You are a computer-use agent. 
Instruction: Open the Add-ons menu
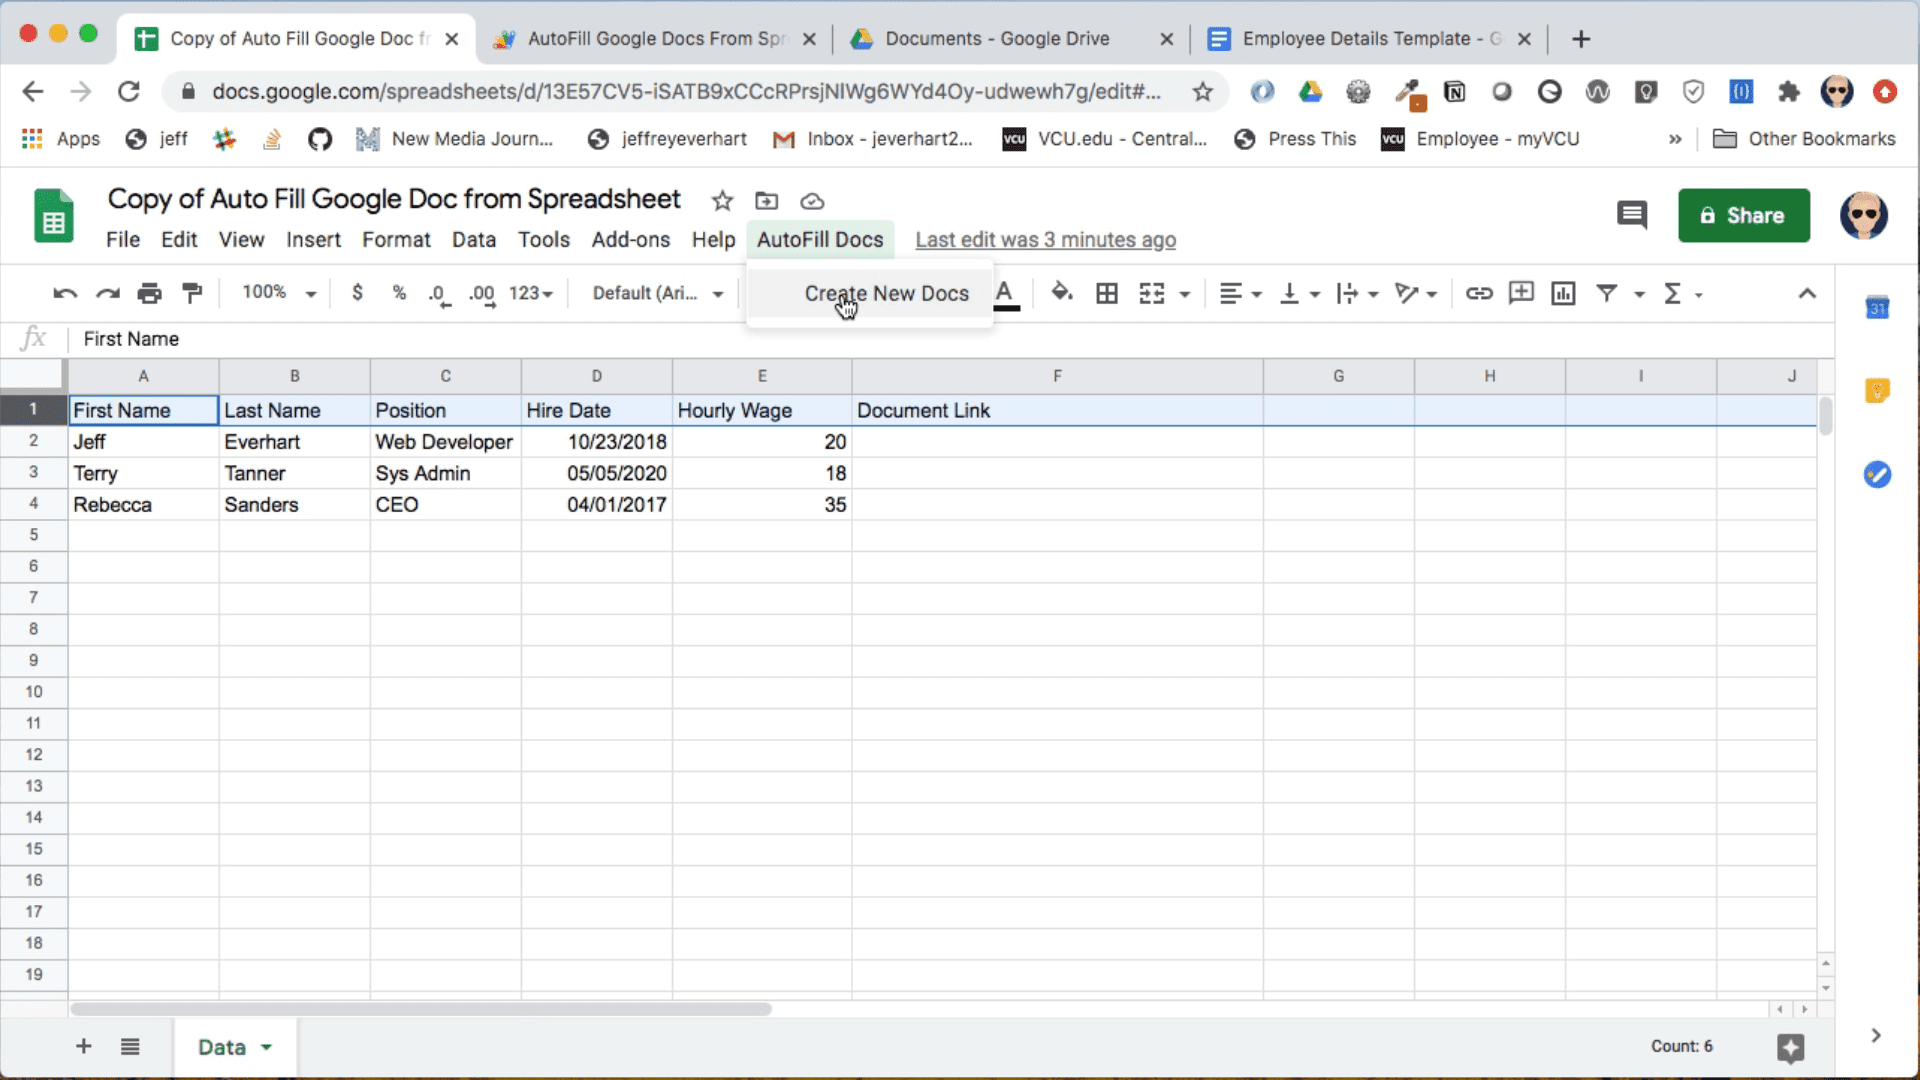[x=630, y=239]
